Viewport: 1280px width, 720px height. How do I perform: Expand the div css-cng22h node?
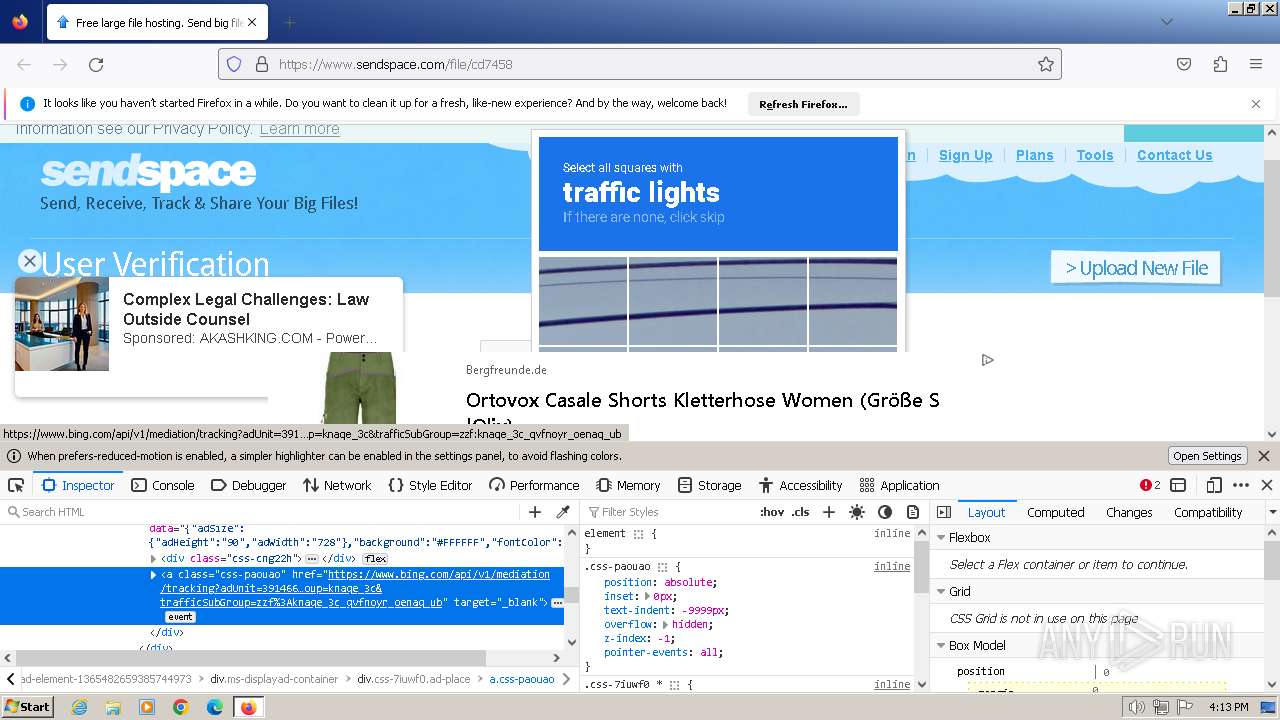pos(153,559)
